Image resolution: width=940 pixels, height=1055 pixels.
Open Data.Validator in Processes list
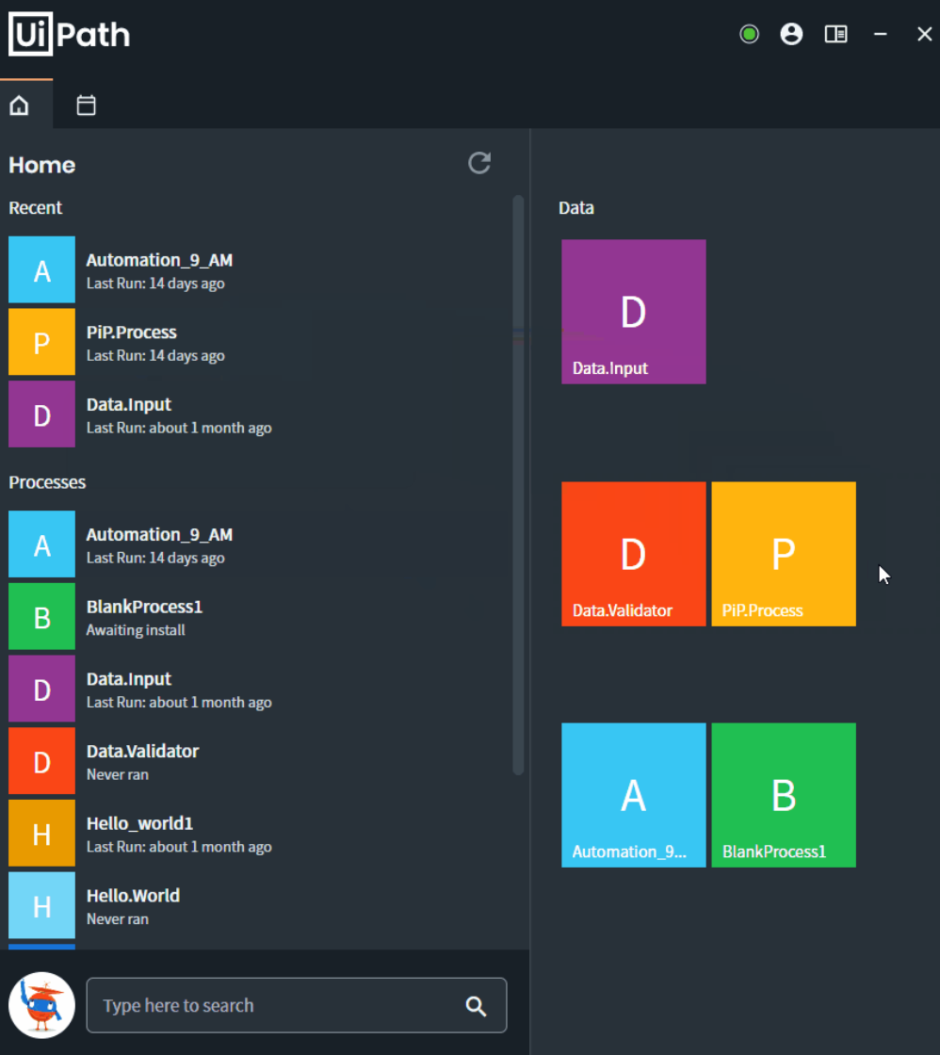click(x=142, y=761)
